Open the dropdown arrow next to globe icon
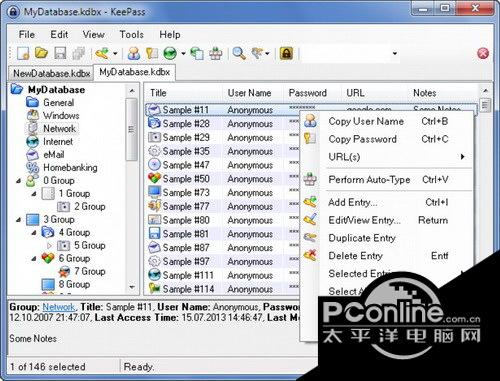This screenshot has height=381, width=500. tap(183, 53)
